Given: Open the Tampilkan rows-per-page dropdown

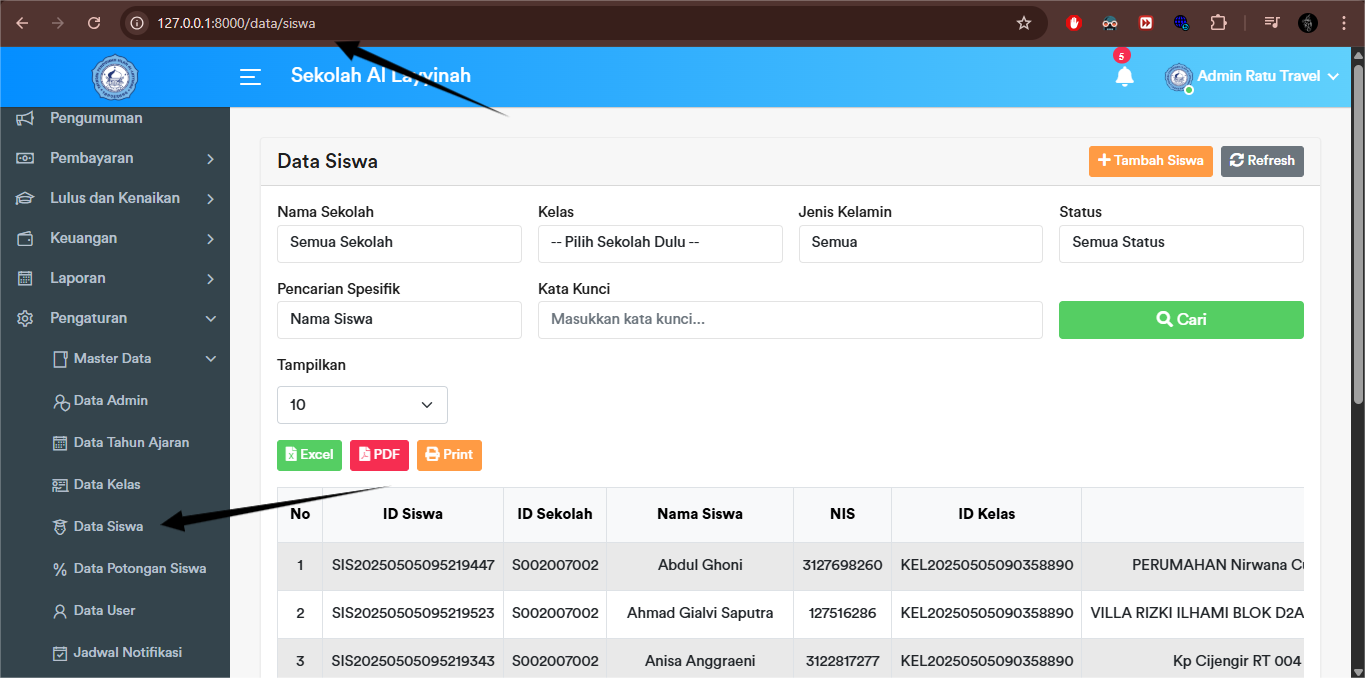Looking at the screenshot, I should tap(362, 404).
